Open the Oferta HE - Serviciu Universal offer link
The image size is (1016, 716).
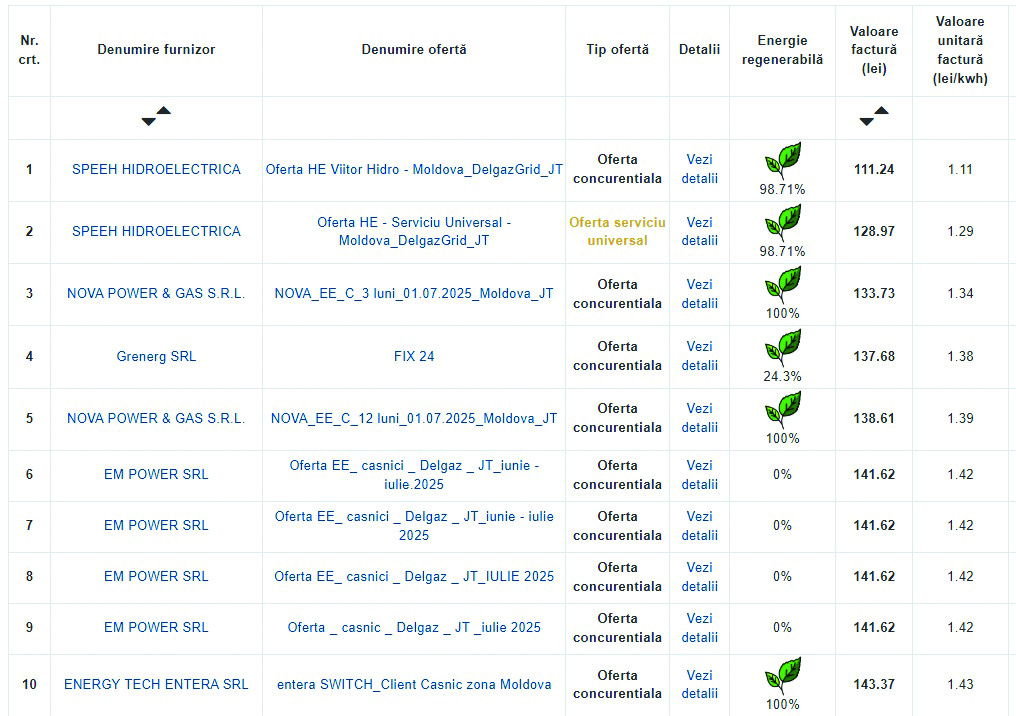(414, 231)
